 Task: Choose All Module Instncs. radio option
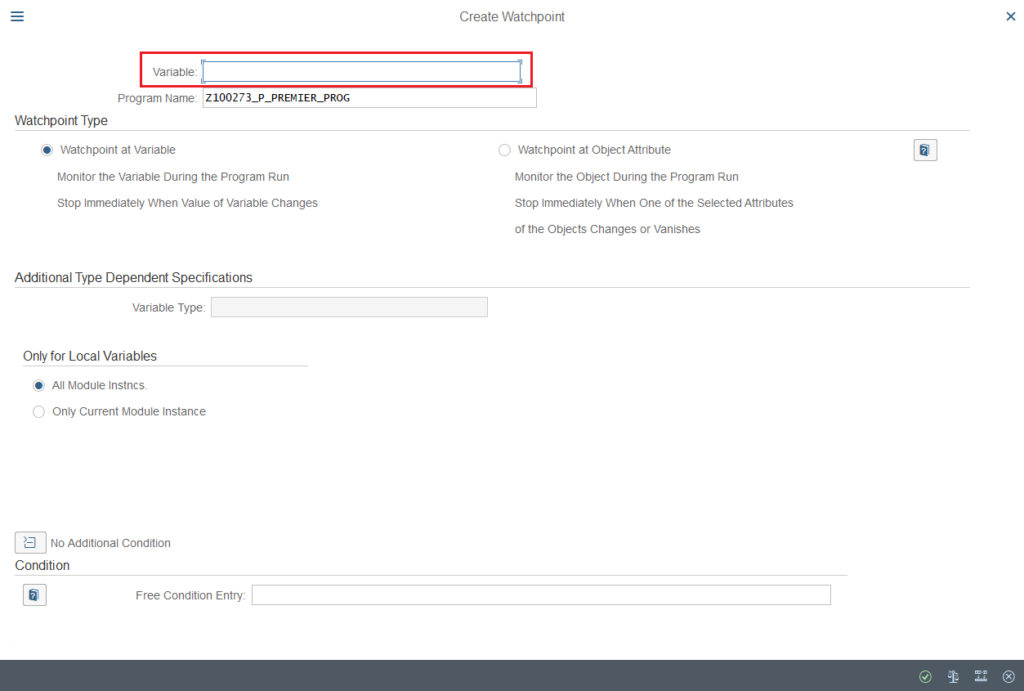[39, 385]
